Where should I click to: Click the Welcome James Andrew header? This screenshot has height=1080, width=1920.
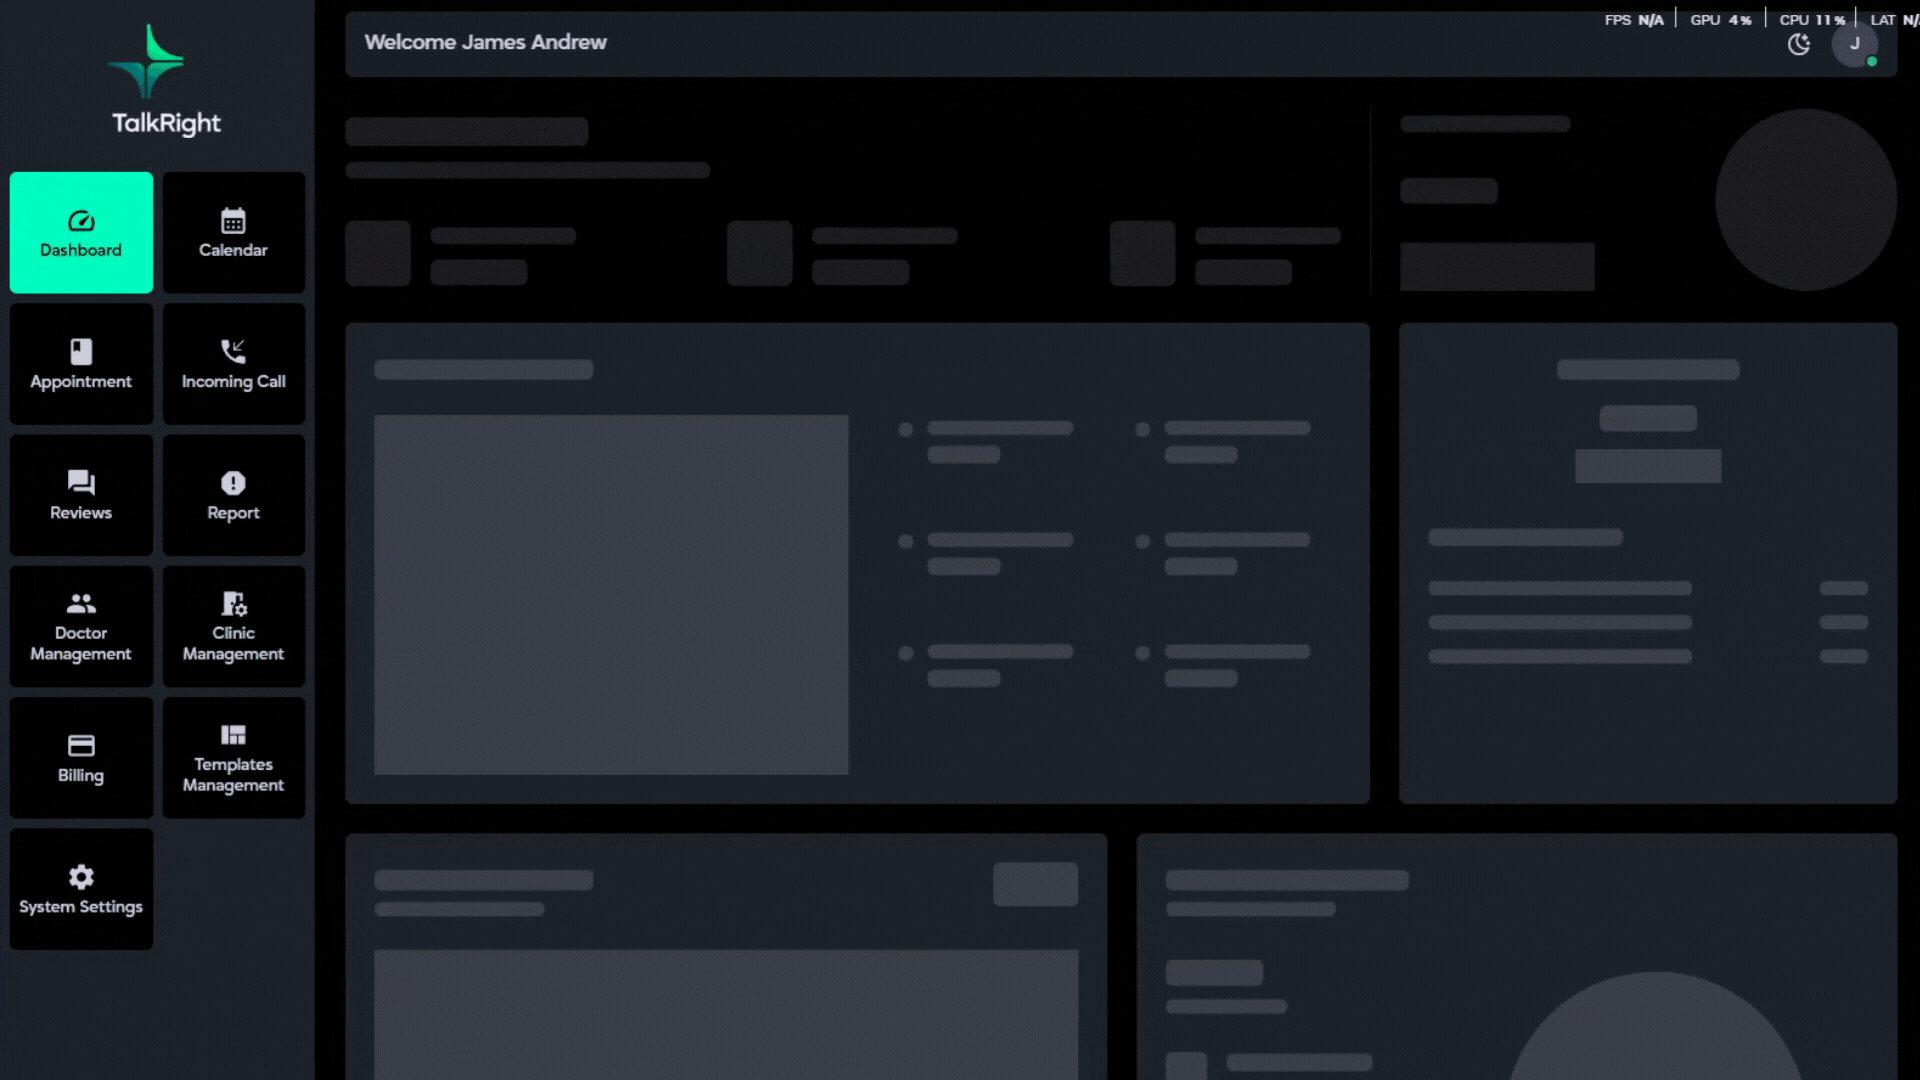[485, 42]
